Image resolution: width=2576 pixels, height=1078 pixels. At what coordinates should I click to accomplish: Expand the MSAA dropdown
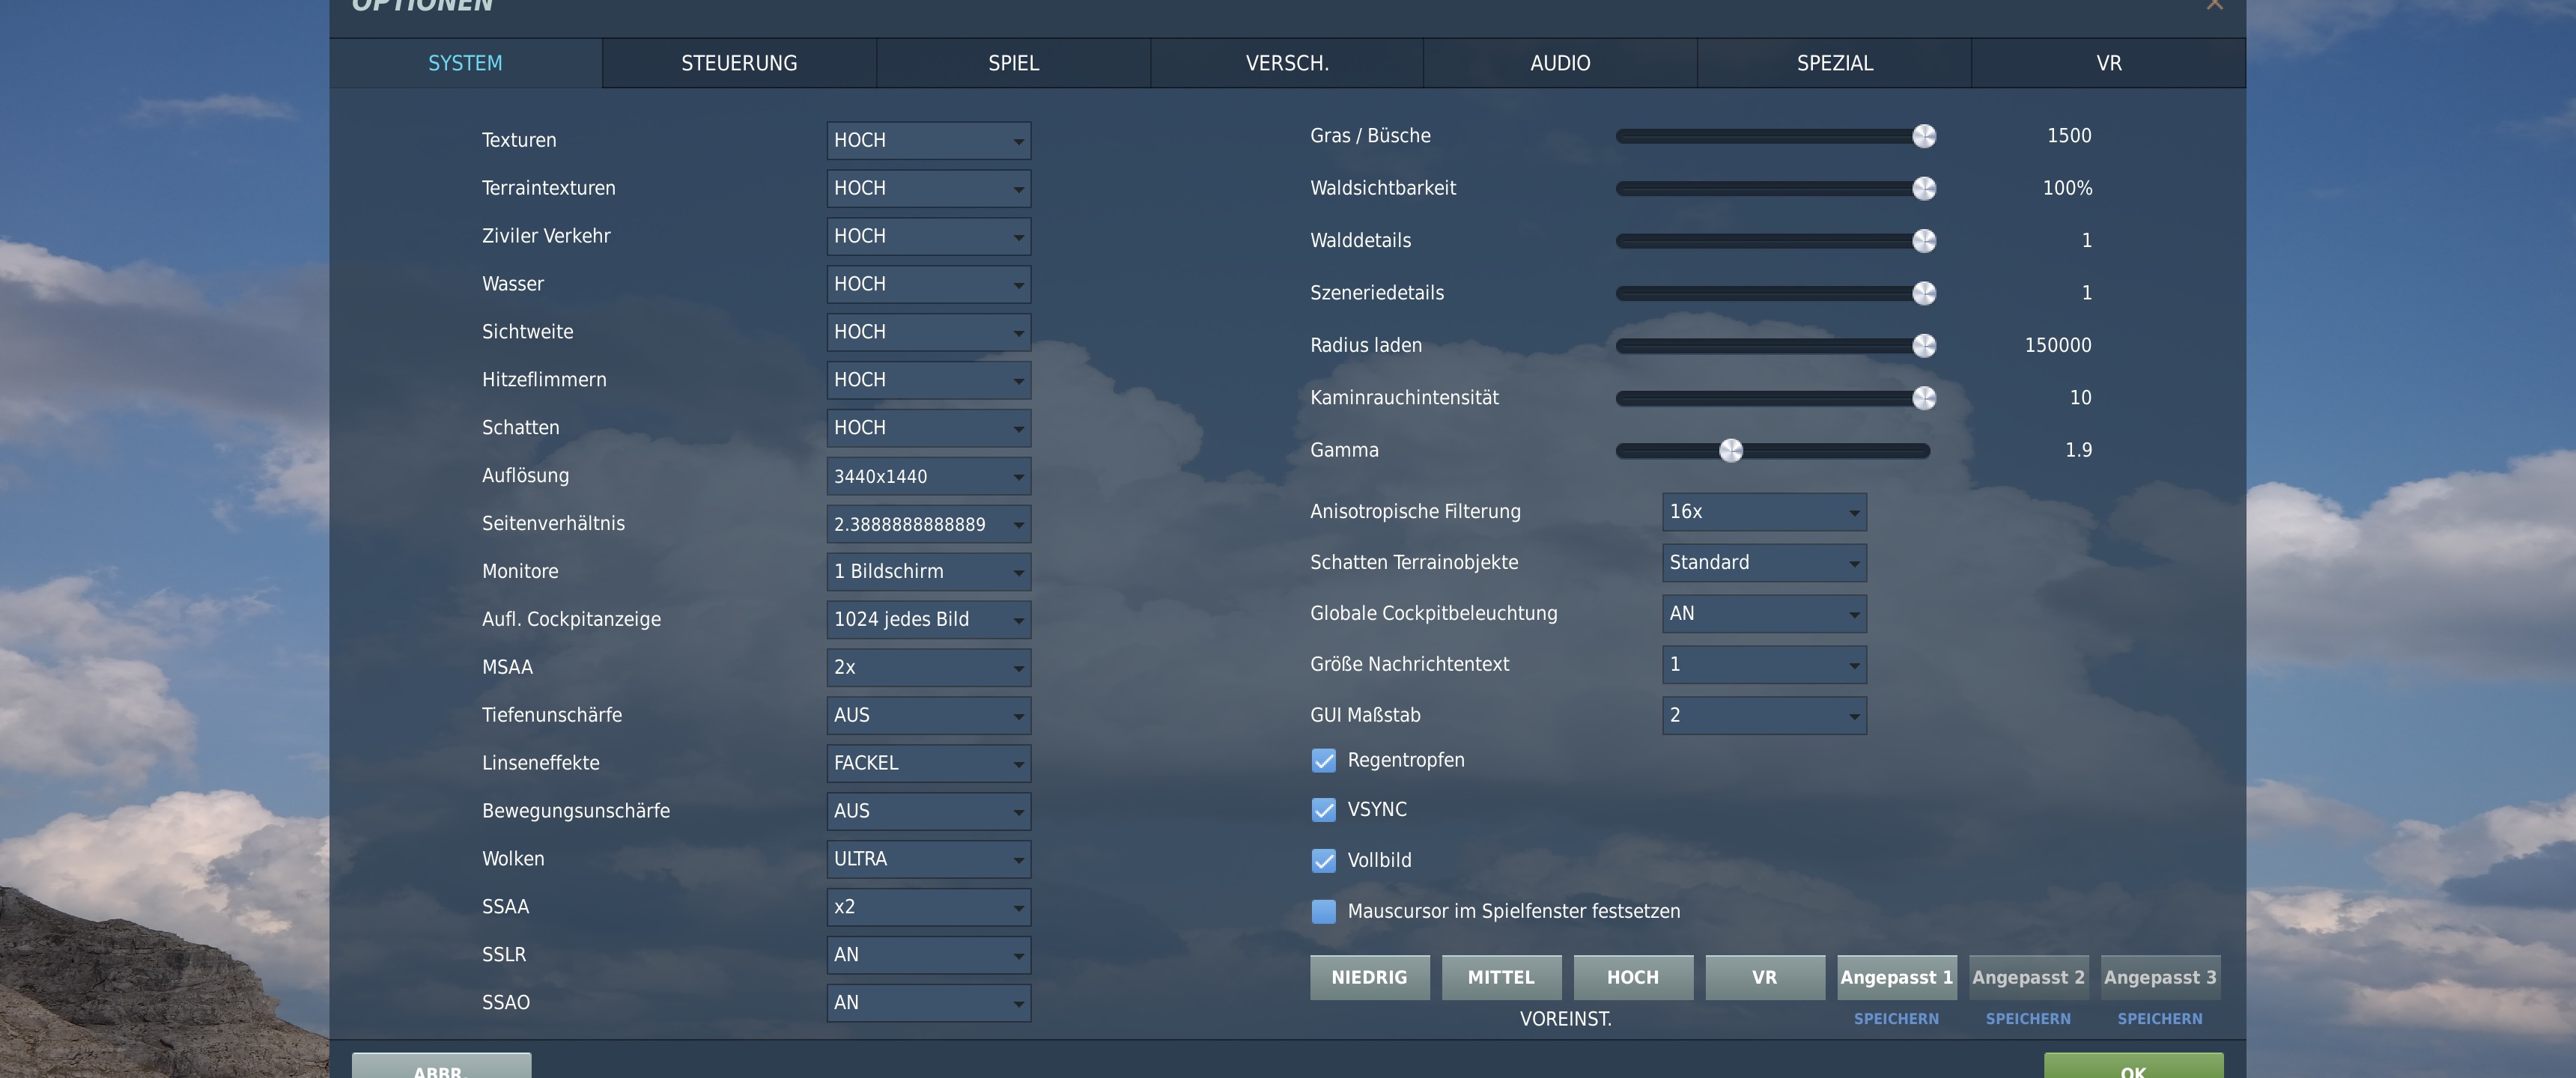point(928,667)
